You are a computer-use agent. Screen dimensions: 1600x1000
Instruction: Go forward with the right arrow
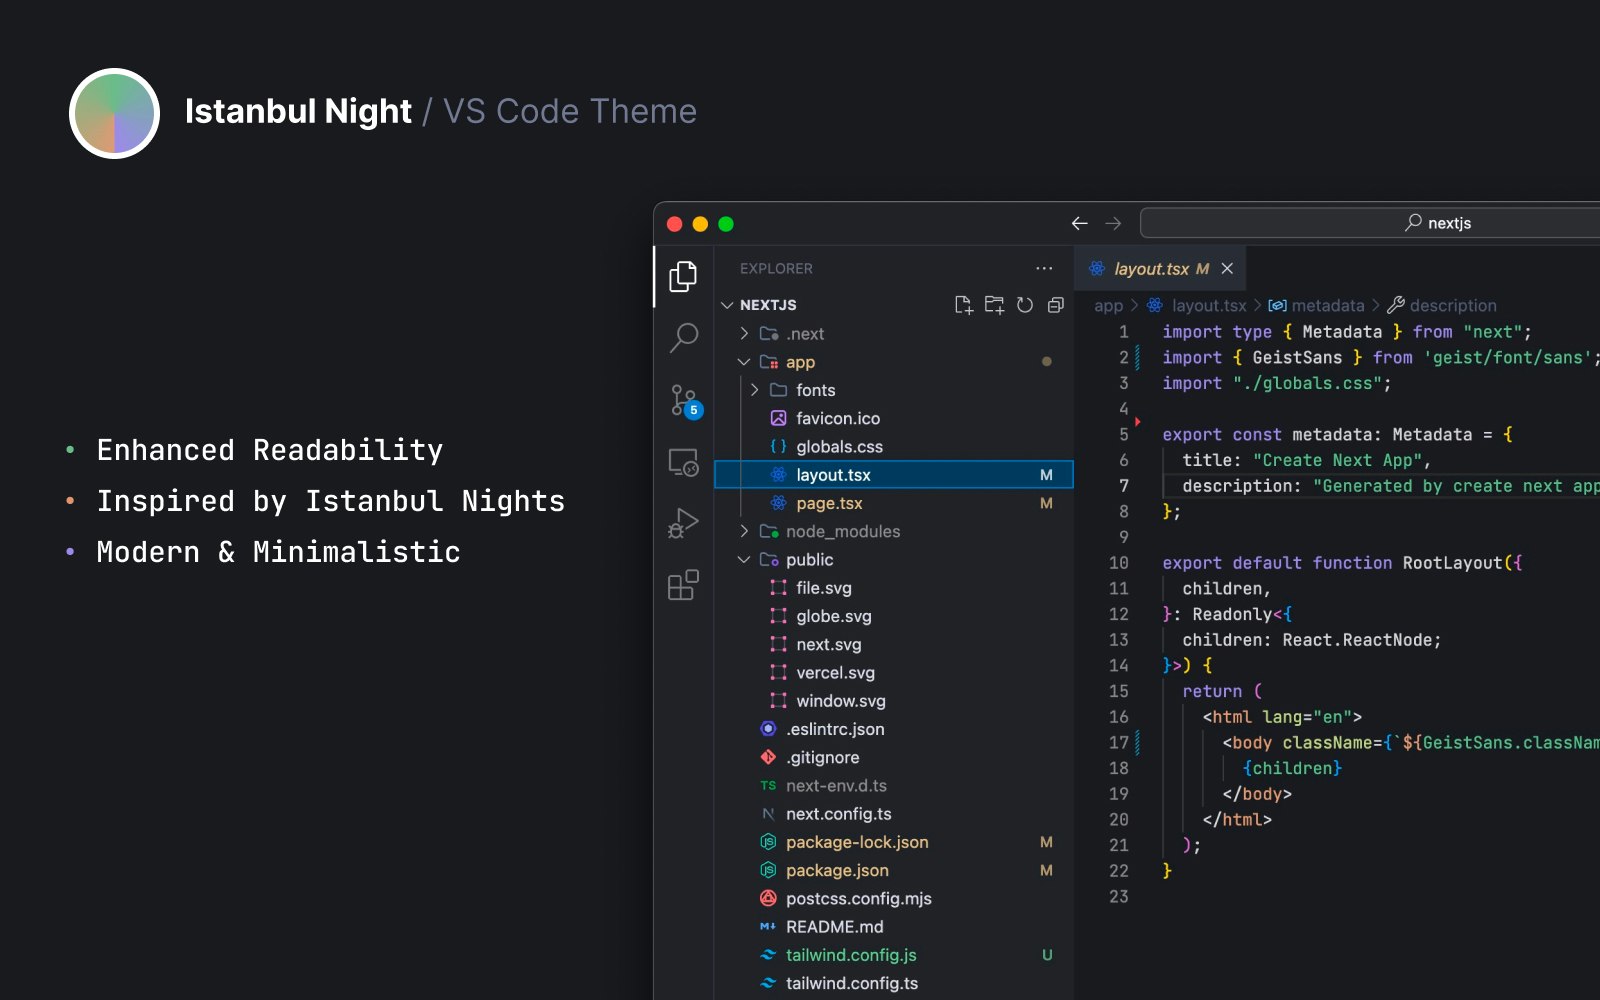point(1113,223)
